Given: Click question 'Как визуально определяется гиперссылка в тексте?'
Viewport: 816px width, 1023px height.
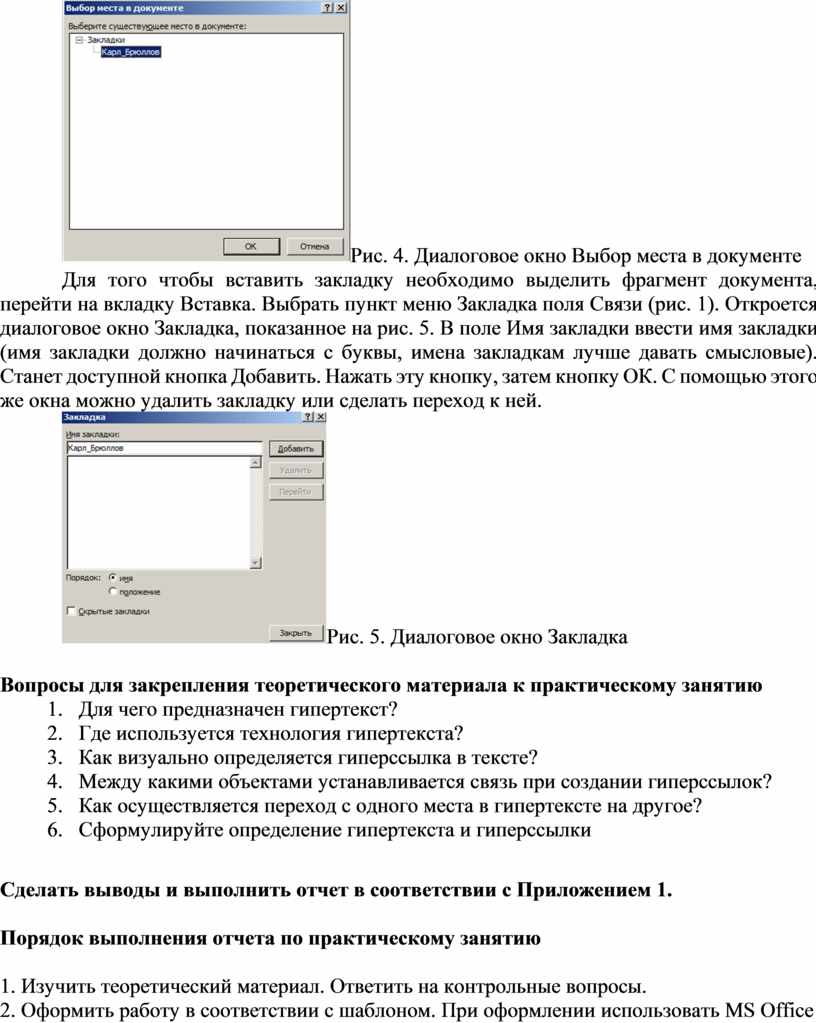Looking at the screenshot, I should [308, 757].
